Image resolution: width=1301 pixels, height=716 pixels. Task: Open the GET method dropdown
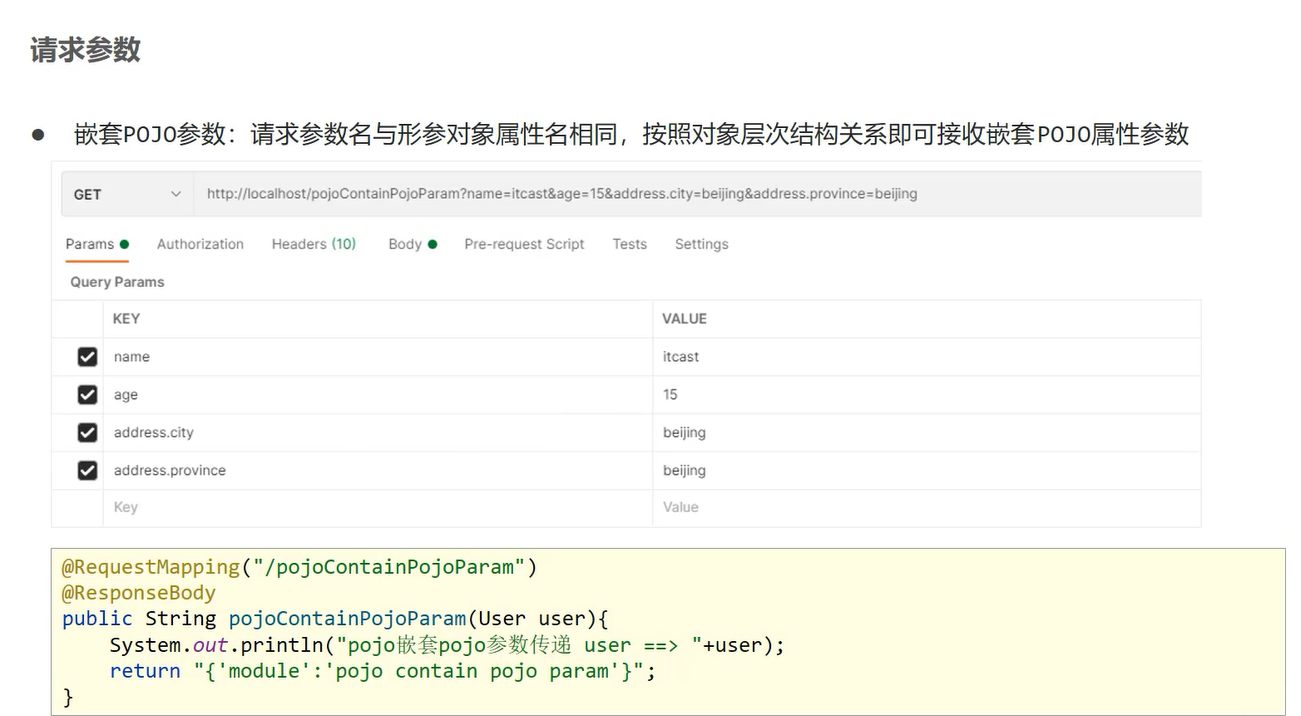tap(127, 194)
